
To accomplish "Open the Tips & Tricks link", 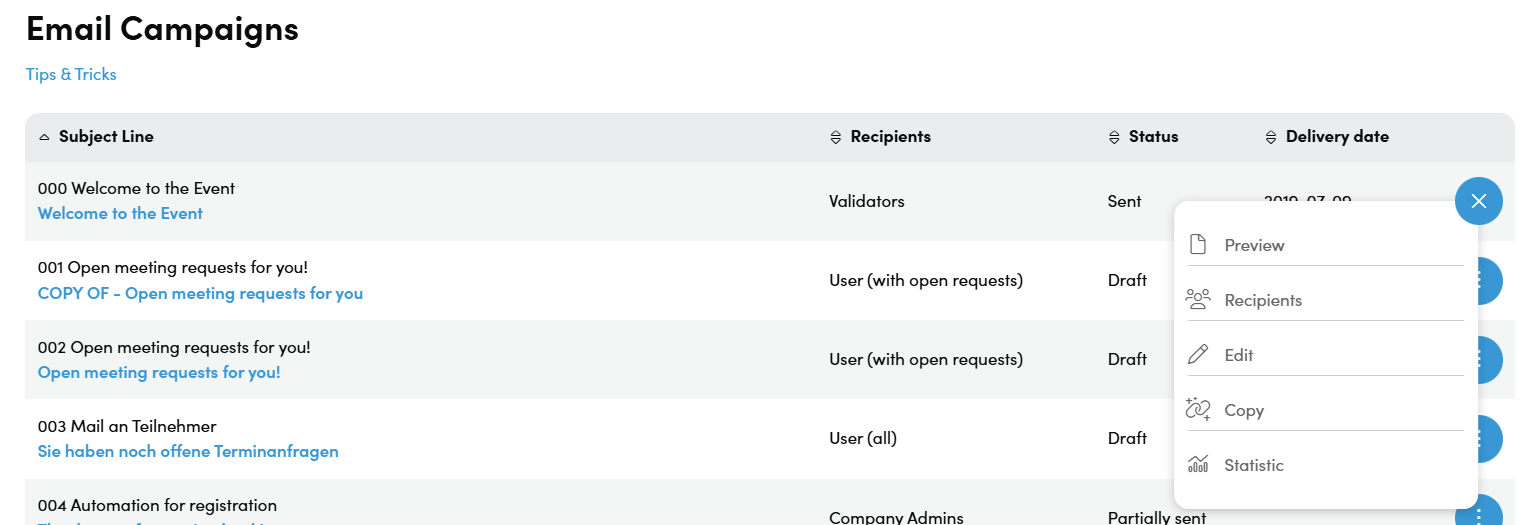I will click(x=71, y=74).
